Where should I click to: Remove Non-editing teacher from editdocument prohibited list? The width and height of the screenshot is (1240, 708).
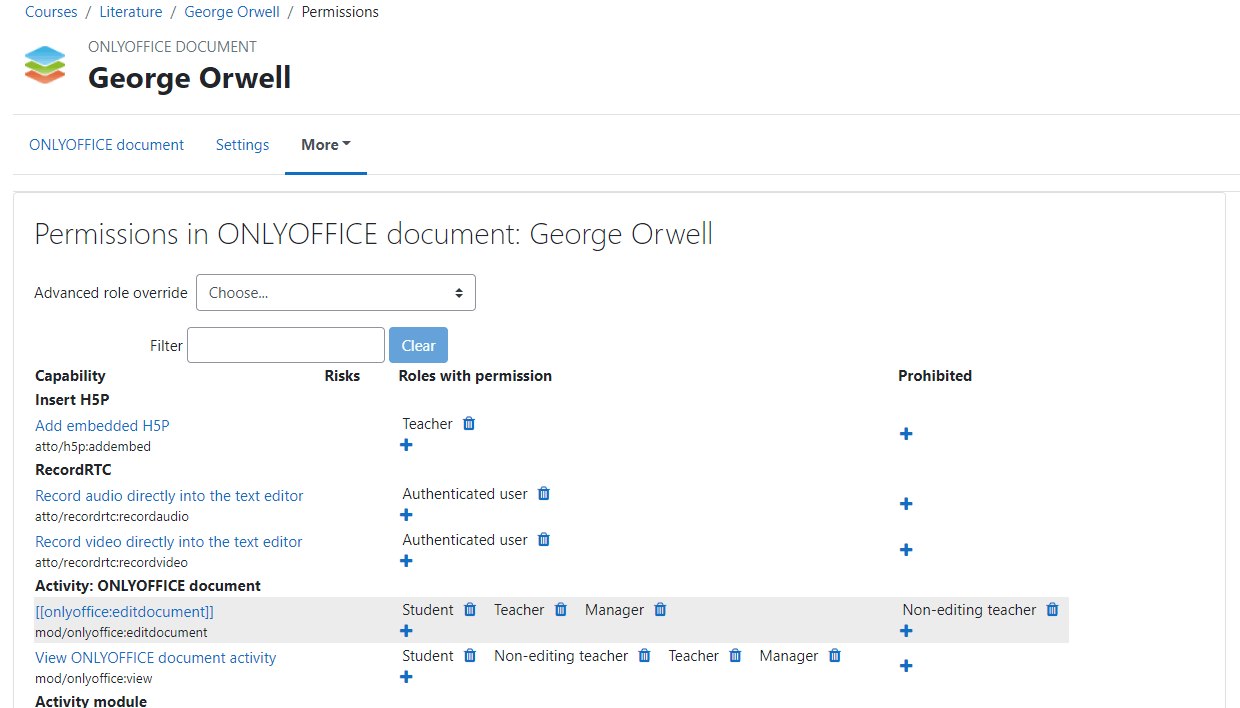point(1052,610)
